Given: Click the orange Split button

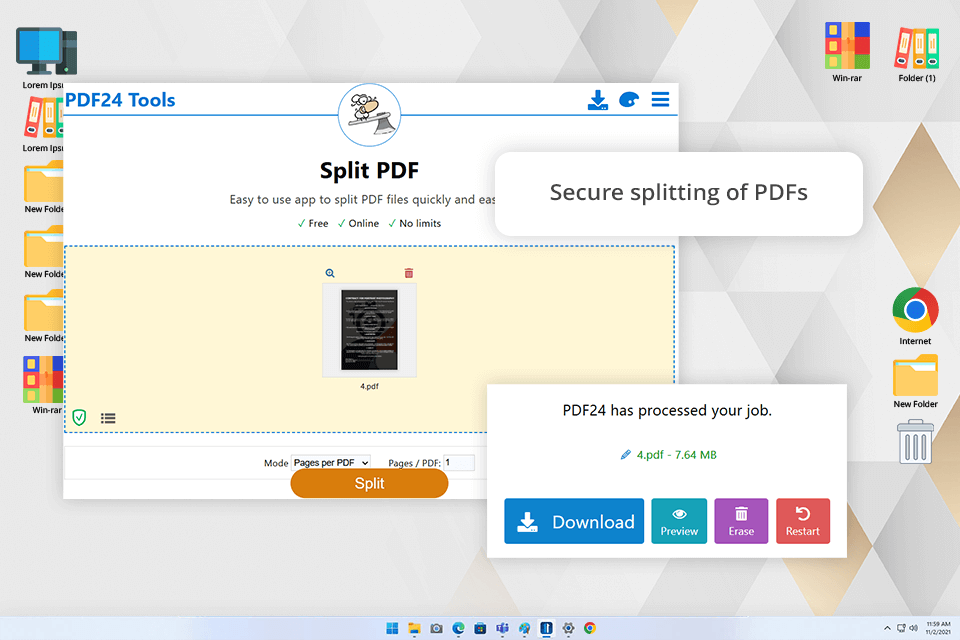Looking at the screenshot, I should [369, 484].
